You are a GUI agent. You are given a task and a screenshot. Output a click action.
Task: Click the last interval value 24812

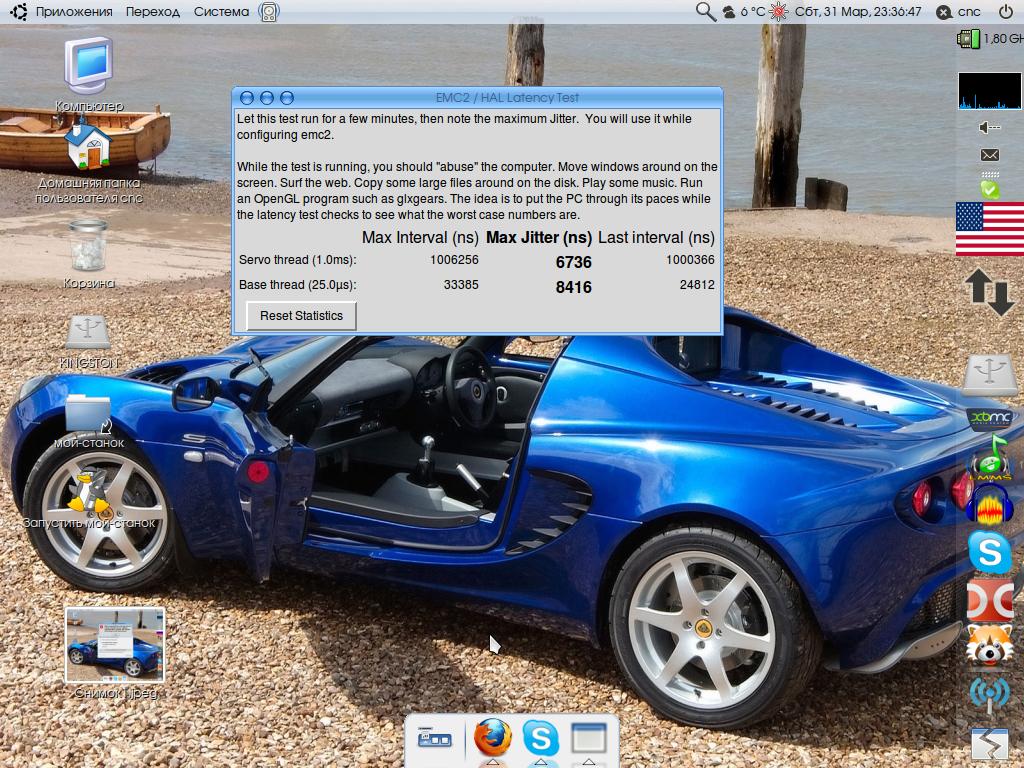pos(697,285)
